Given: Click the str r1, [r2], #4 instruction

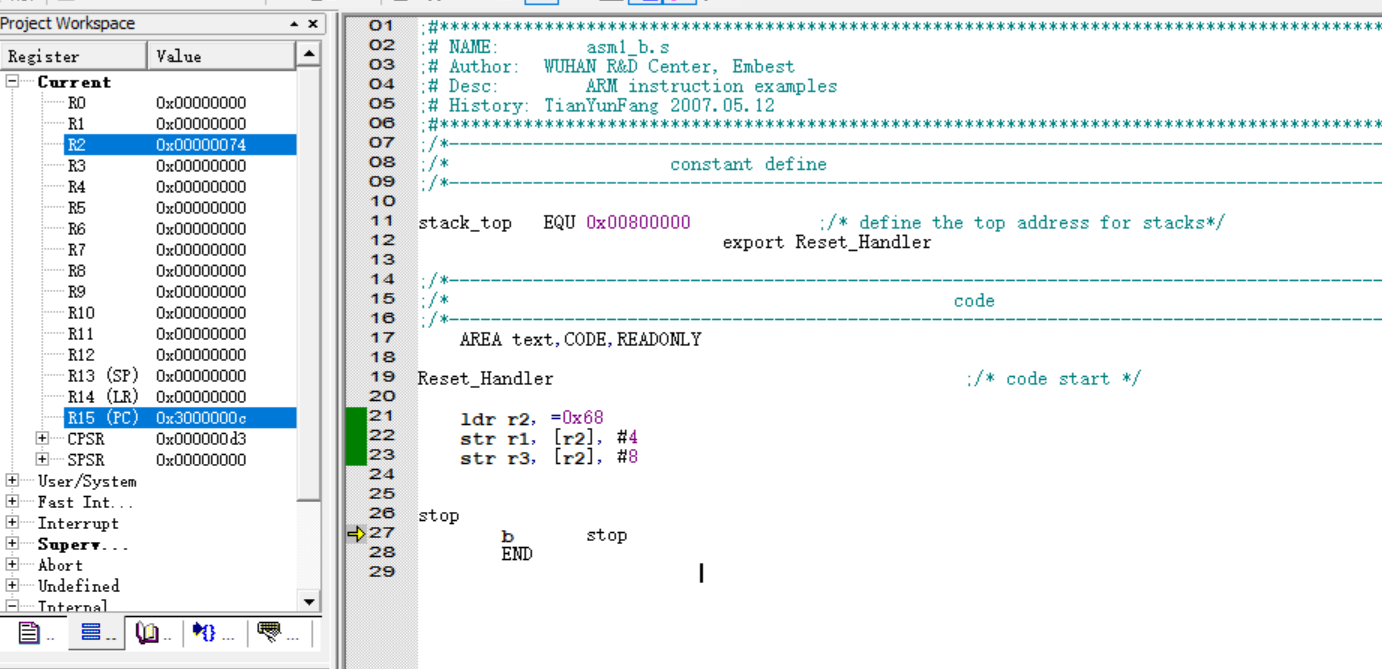Looking at the screenshot, I should click(x=549, y=438).
